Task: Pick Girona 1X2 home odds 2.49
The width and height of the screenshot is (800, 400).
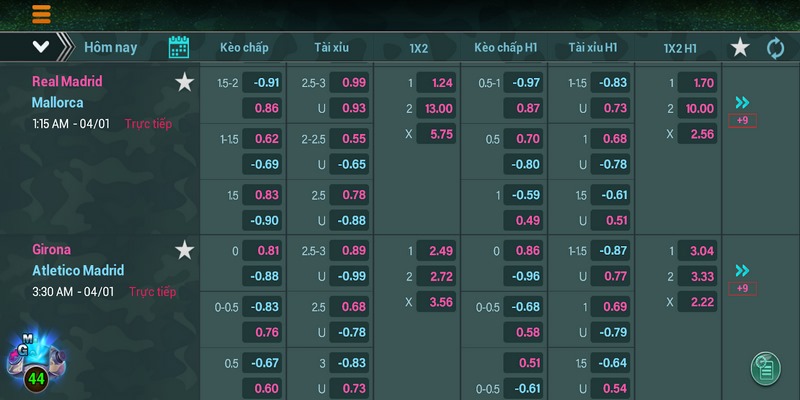Action: pyautogui.click(x=436, y=251)
